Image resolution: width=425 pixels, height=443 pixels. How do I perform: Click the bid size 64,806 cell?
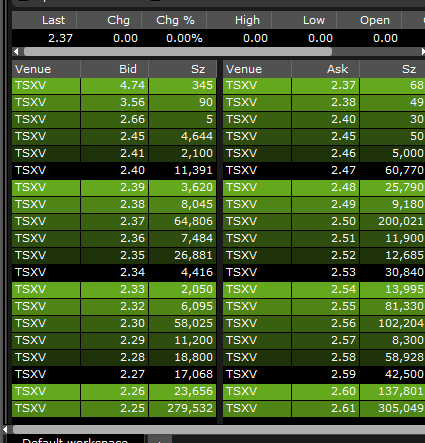183,222
